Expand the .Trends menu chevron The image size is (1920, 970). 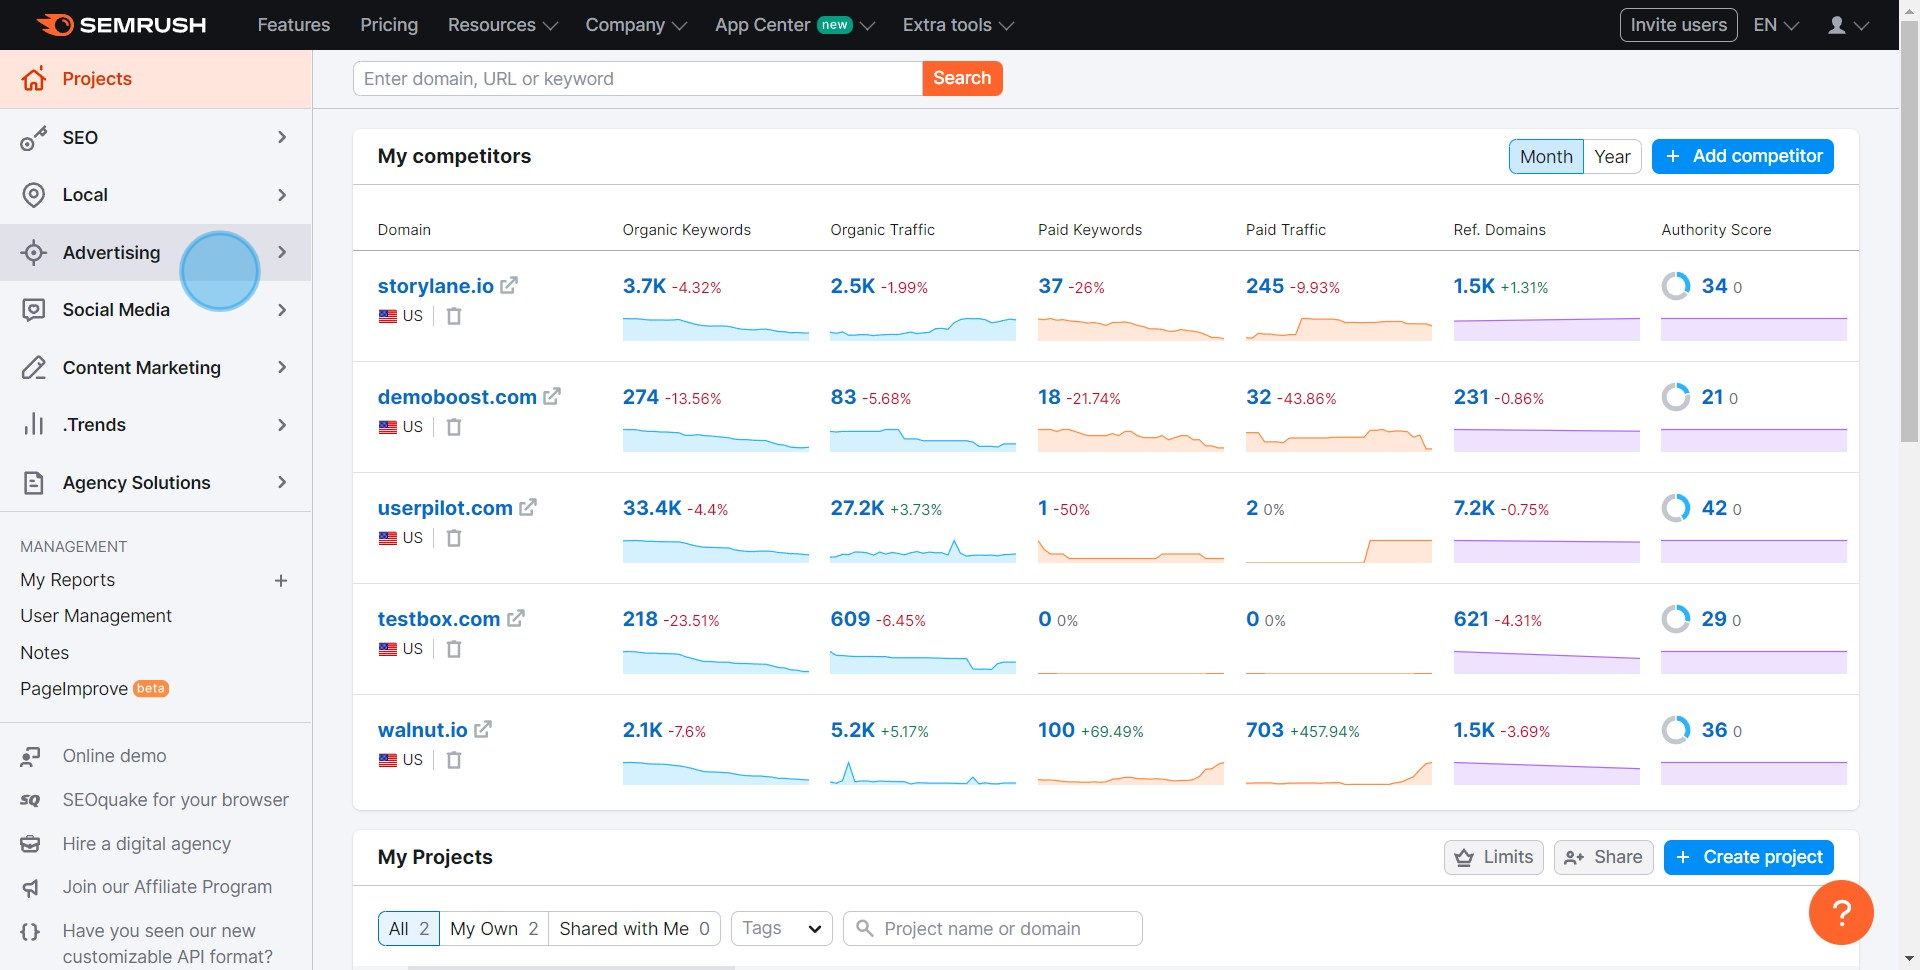tap(282, 425)
